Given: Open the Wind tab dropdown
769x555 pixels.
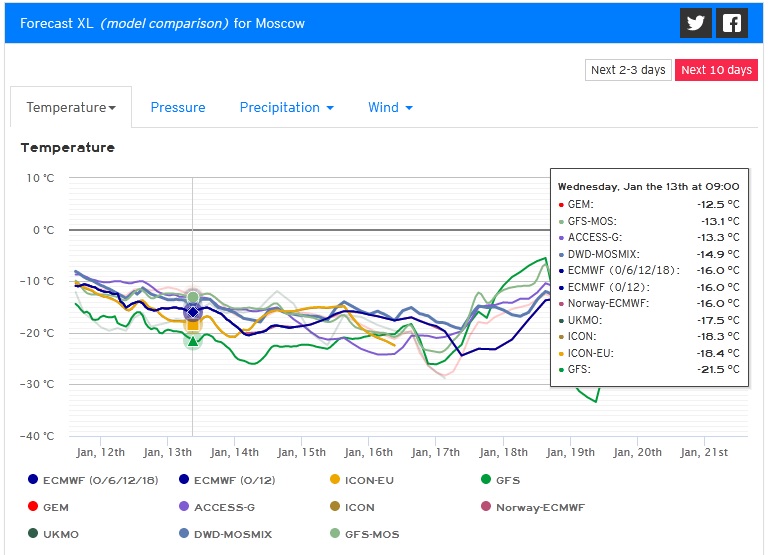Looking at the screenshot, I should click(390, 107).
